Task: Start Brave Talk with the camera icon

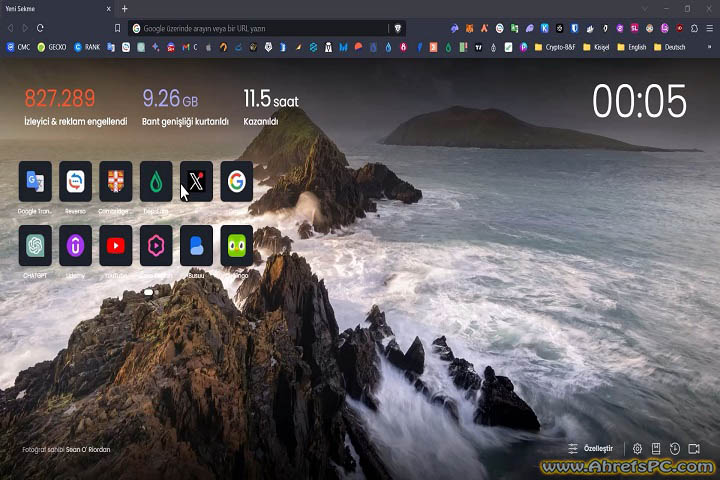Action: (x=694, y=449)
